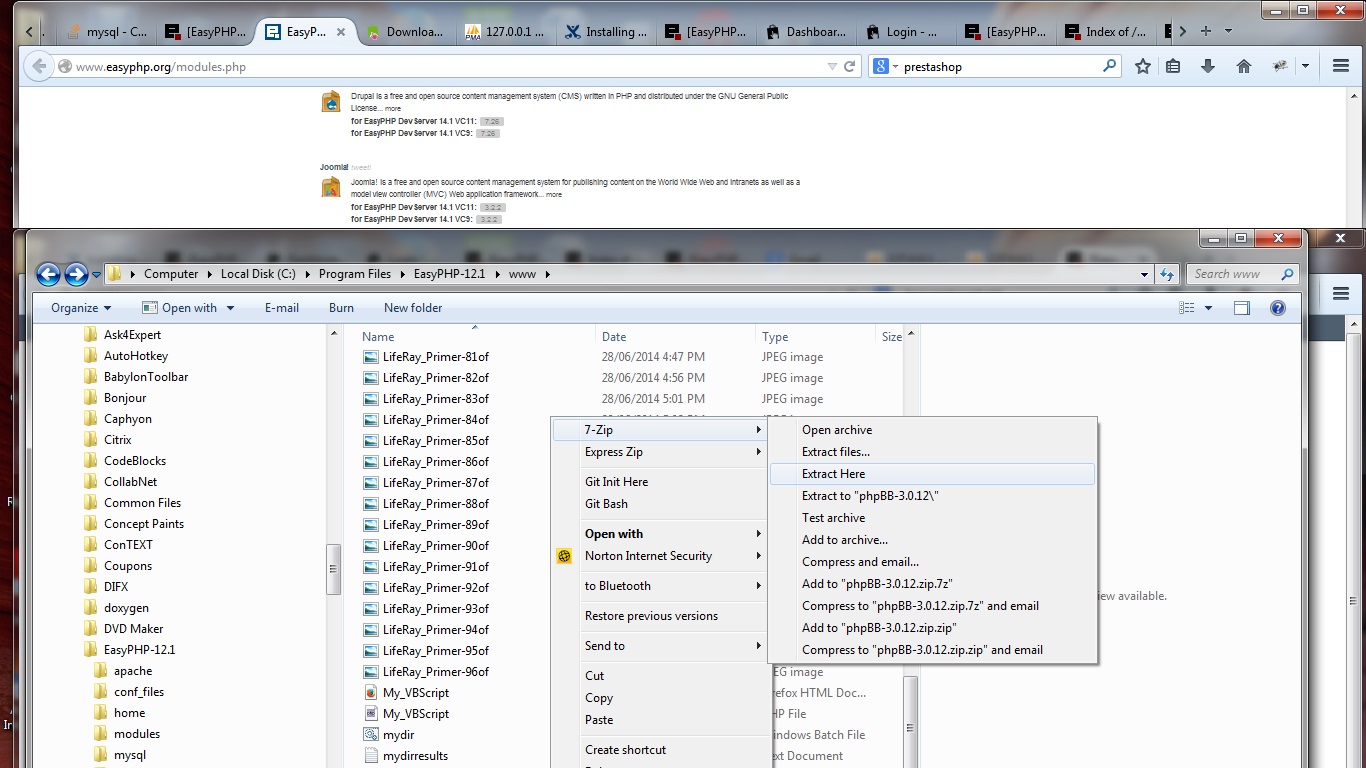The image size is (1366, 768).
Task: Open the apache subfolder in tree
Action: 132,671
